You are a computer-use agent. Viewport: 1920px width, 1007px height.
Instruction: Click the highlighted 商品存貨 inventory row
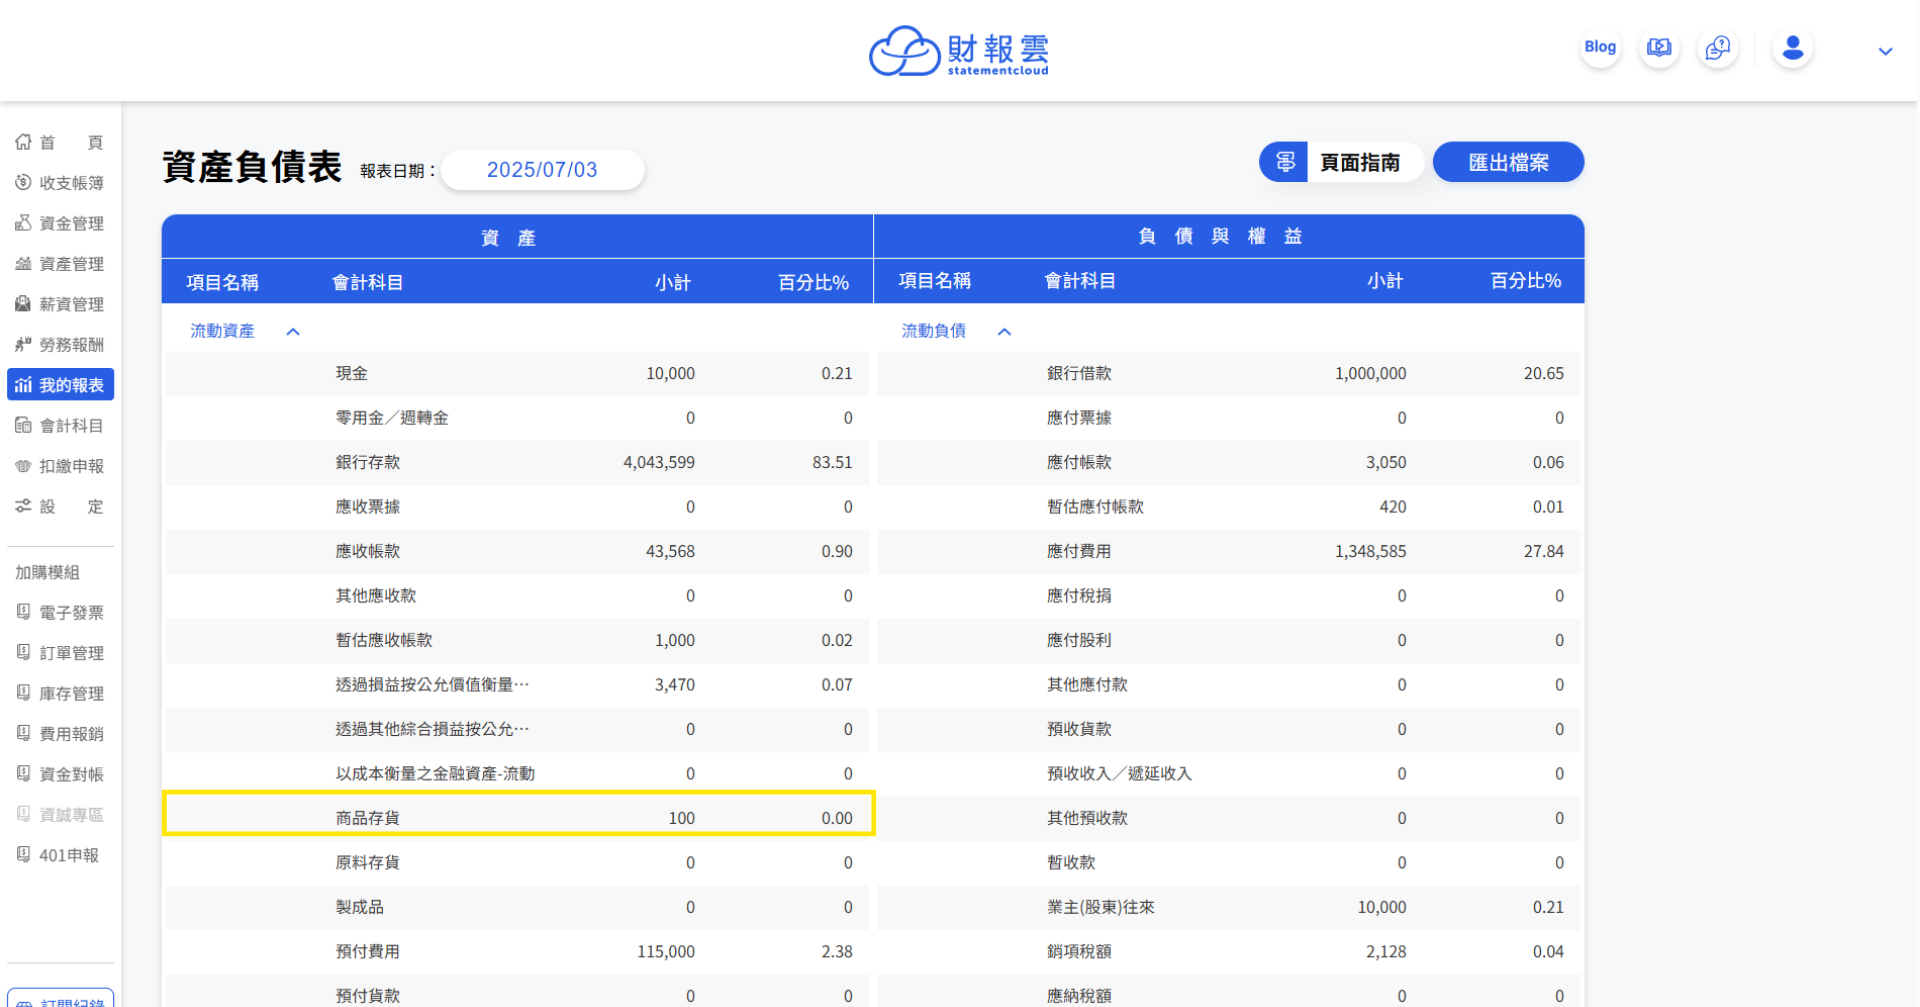pyautogui.click(x=518, y=817)
